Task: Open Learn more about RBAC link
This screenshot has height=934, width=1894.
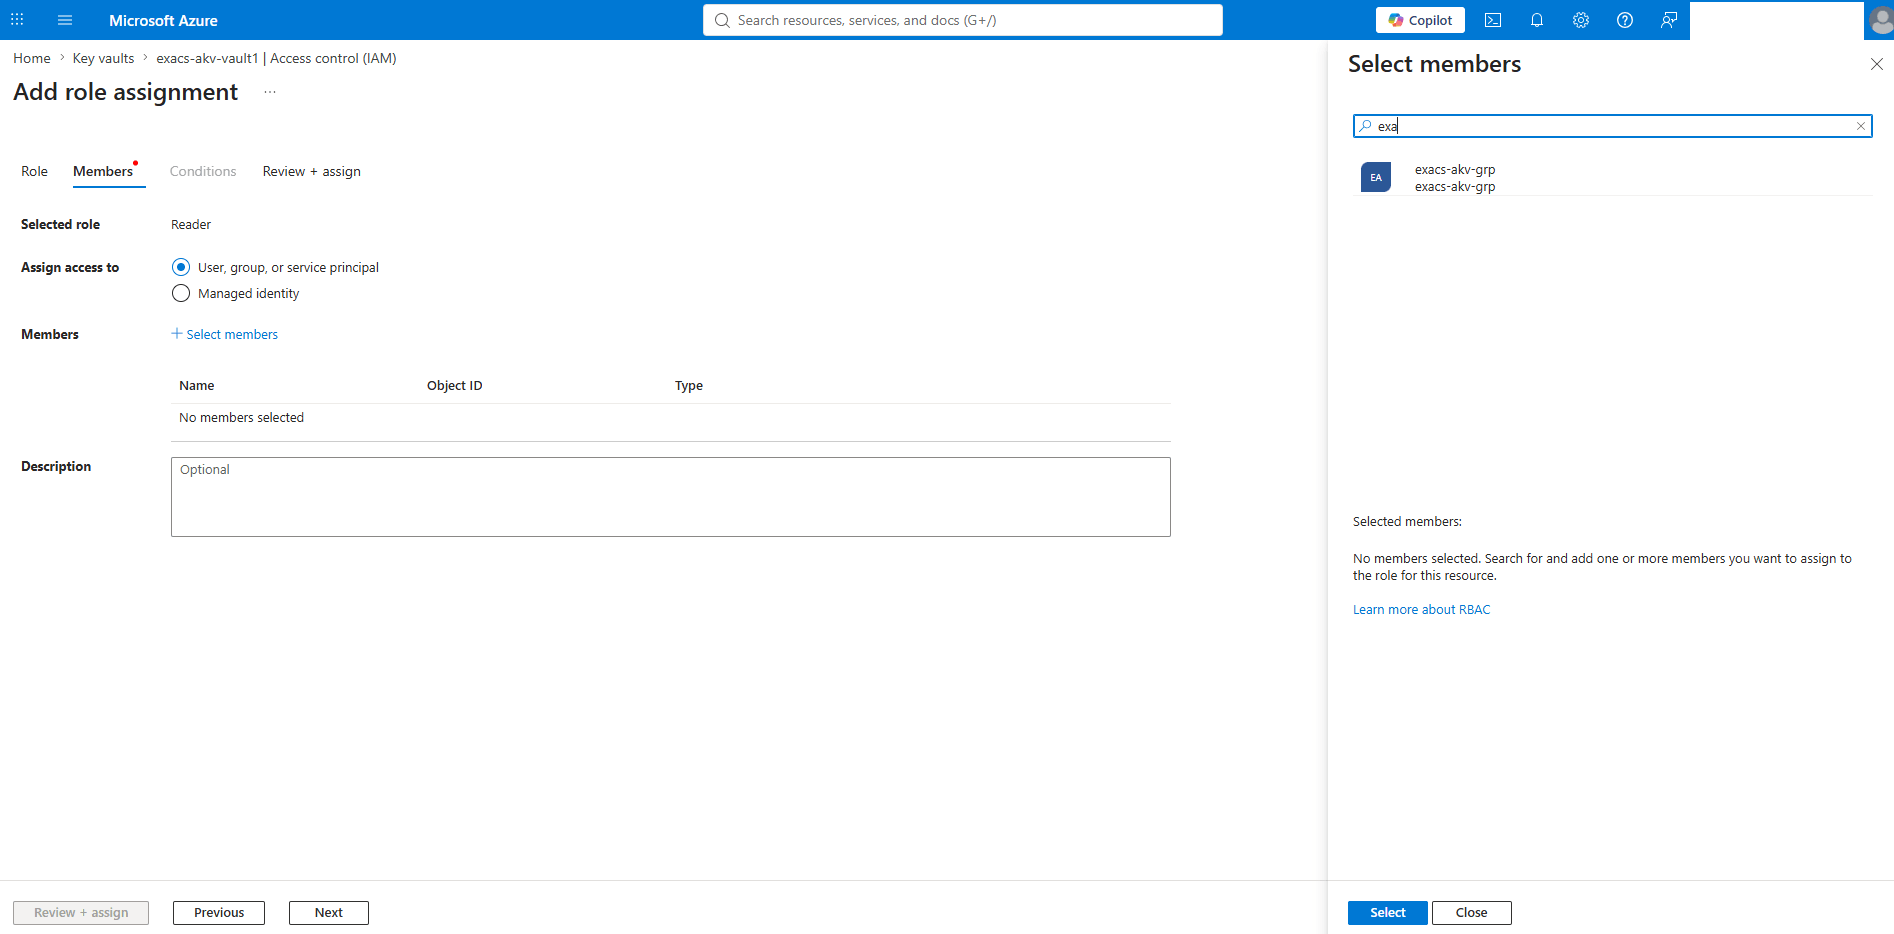Action: click(x=1421, y=610)
